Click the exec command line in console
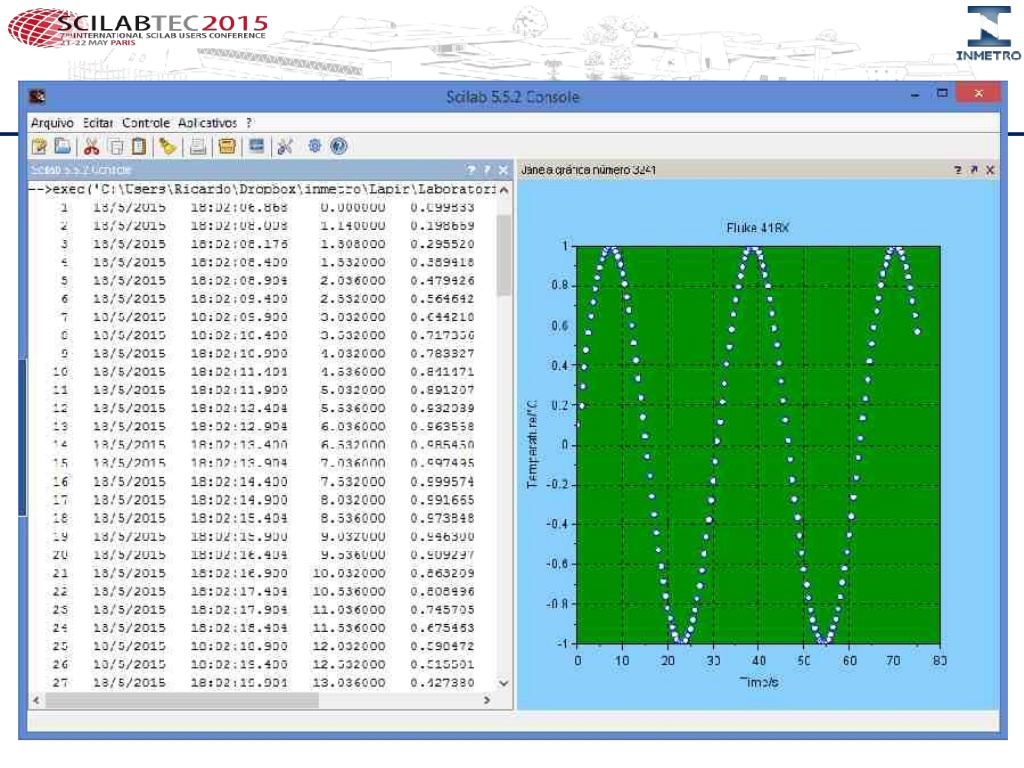Screen dimensions: 1024x768 (262, 189)
